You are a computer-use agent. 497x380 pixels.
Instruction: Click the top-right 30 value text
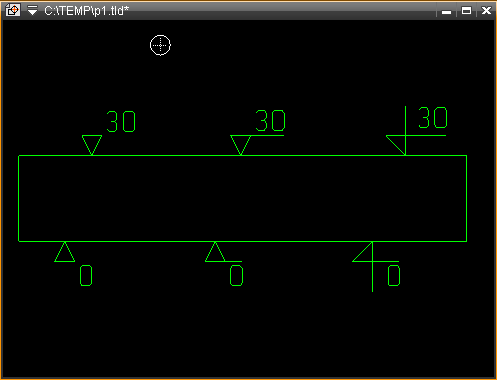point(433,118)
